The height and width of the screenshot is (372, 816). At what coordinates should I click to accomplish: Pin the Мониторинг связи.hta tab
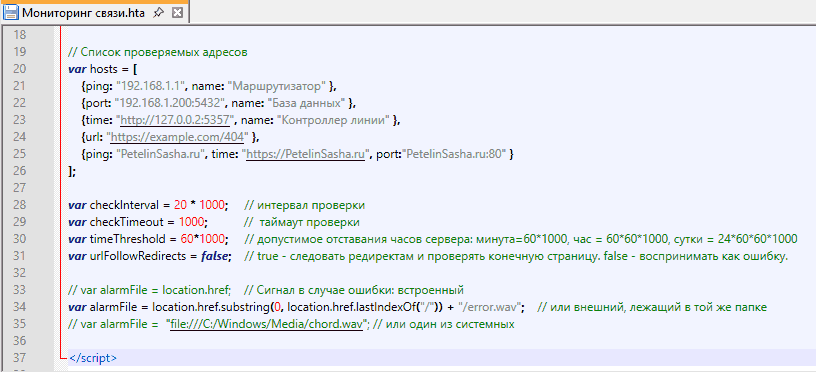(x=159, y=13)
